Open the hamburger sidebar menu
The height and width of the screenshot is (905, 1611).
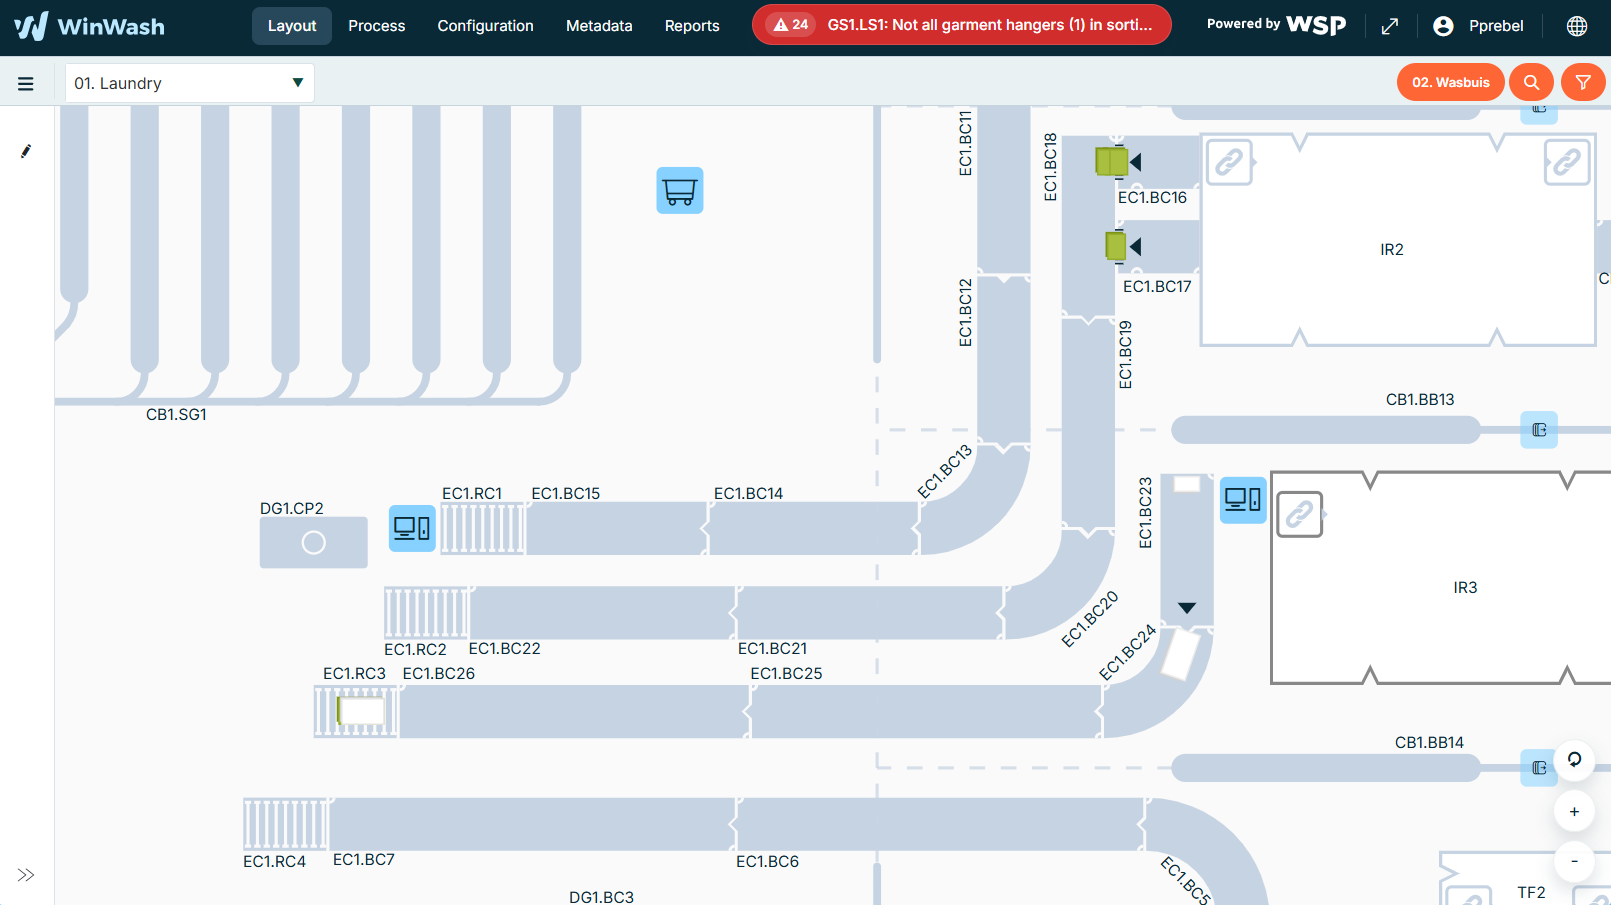click(x=26, y=84)
